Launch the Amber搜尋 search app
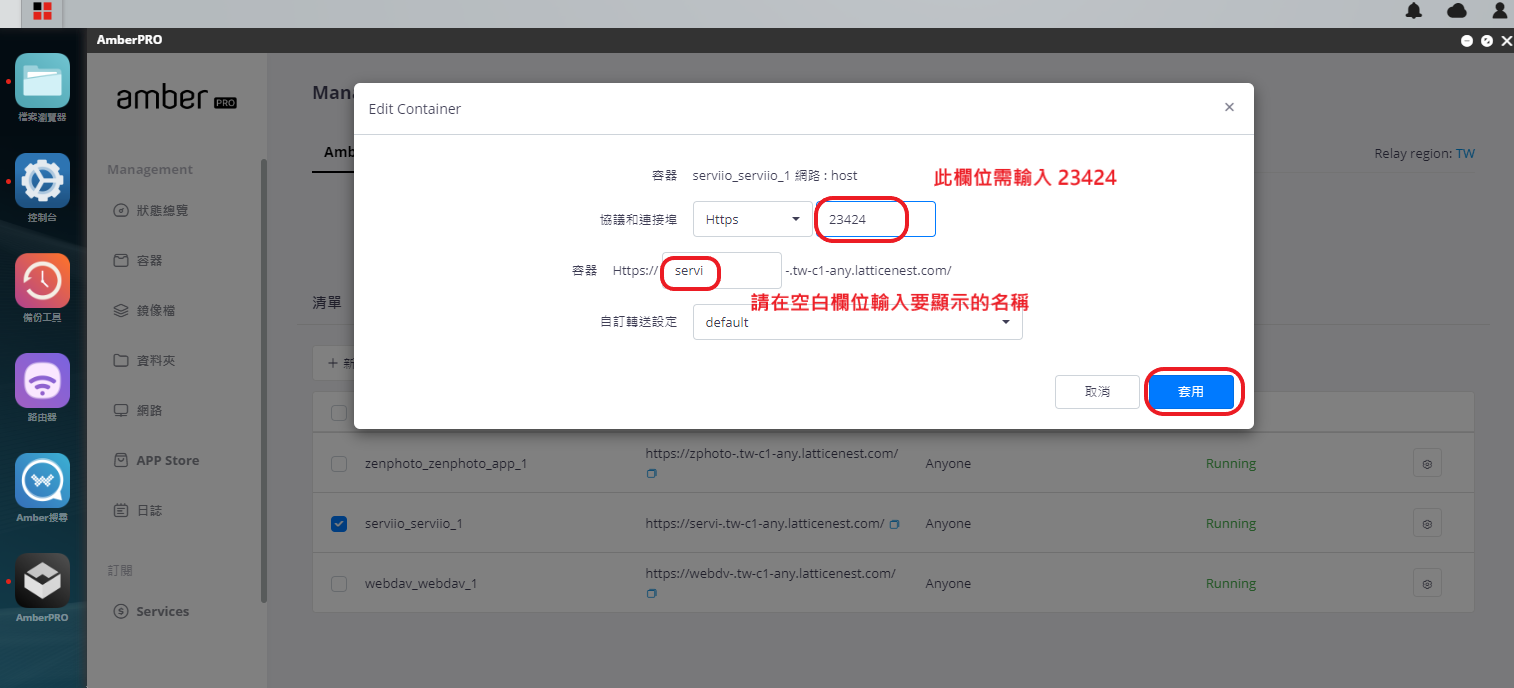The image size is (1514, 688). 42,481
